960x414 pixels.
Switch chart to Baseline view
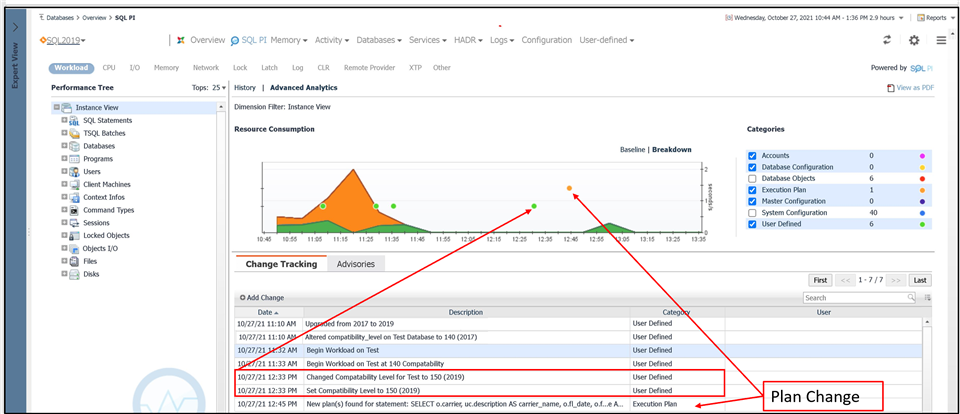[x=632, y=149]
